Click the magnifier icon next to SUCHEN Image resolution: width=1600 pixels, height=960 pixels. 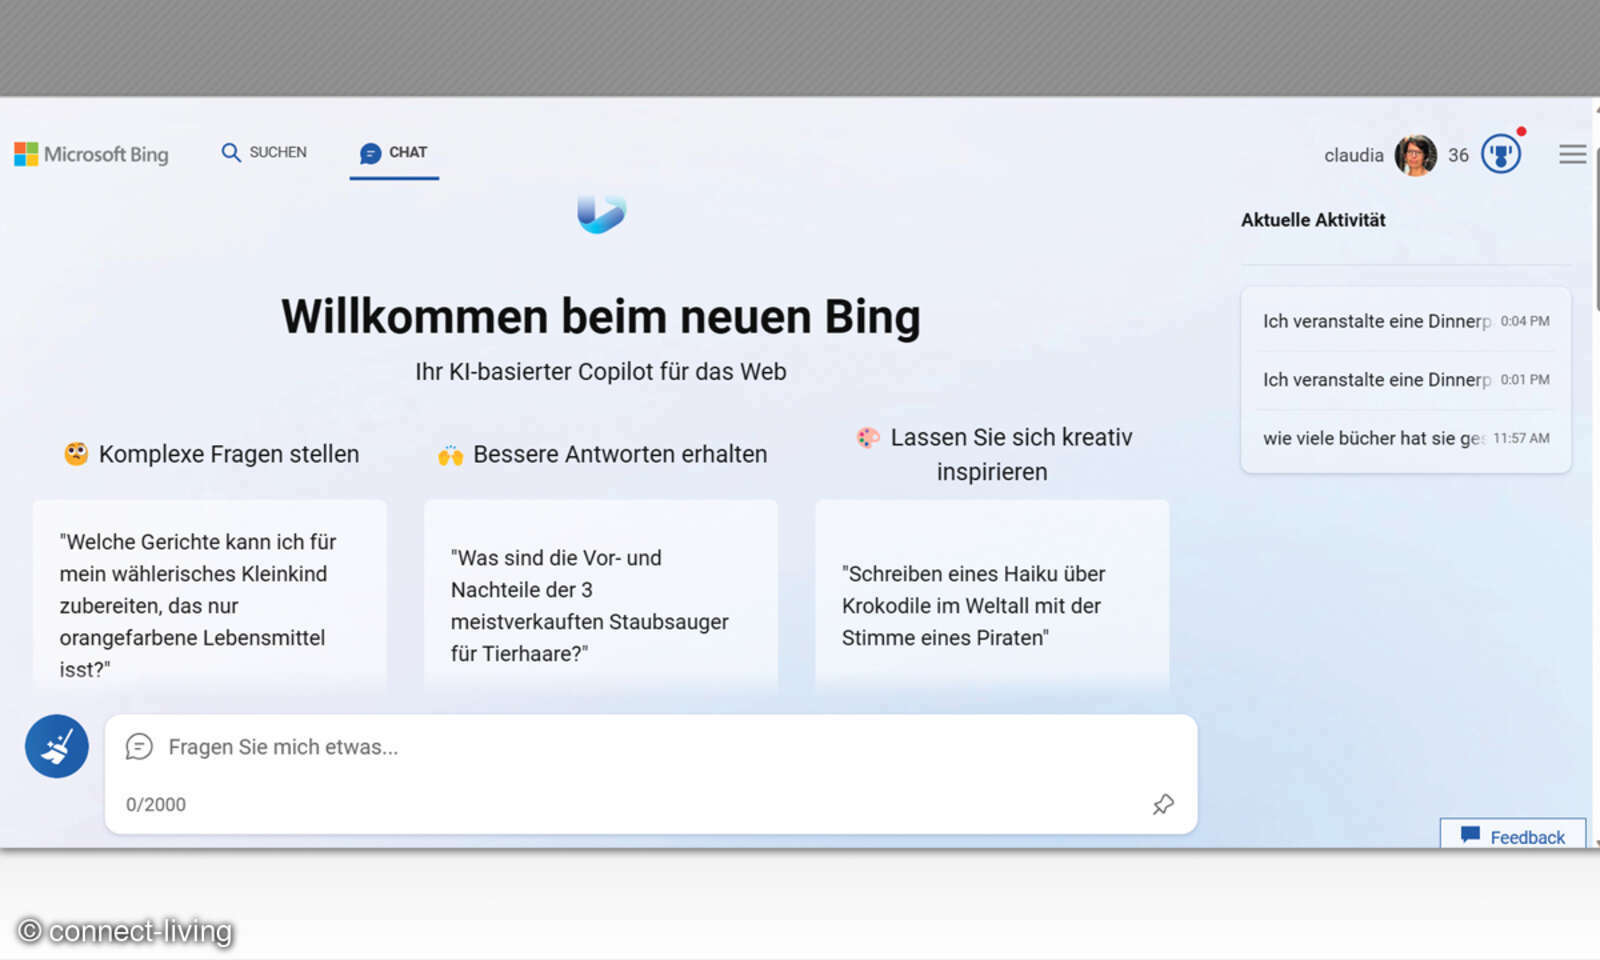click(231, 152)
